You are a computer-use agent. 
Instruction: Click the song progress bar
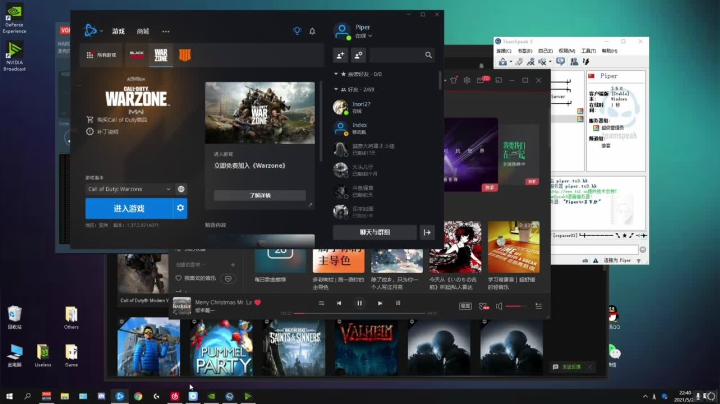[360, 314]
